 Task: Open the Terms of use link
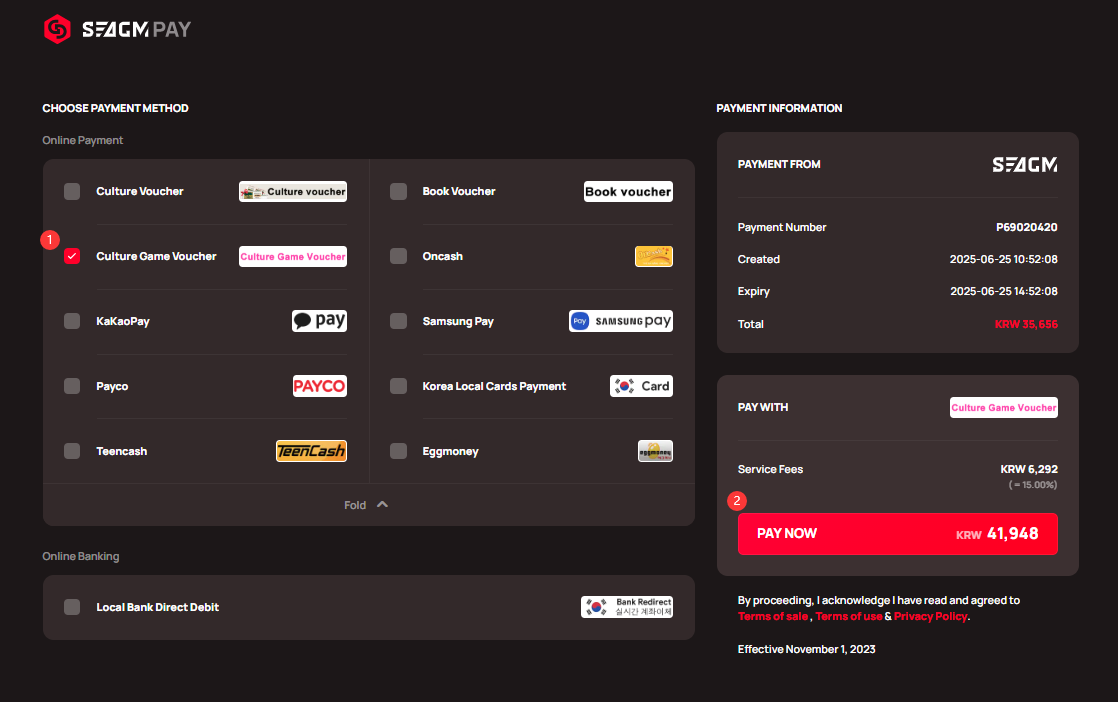(x=848, y=616)
